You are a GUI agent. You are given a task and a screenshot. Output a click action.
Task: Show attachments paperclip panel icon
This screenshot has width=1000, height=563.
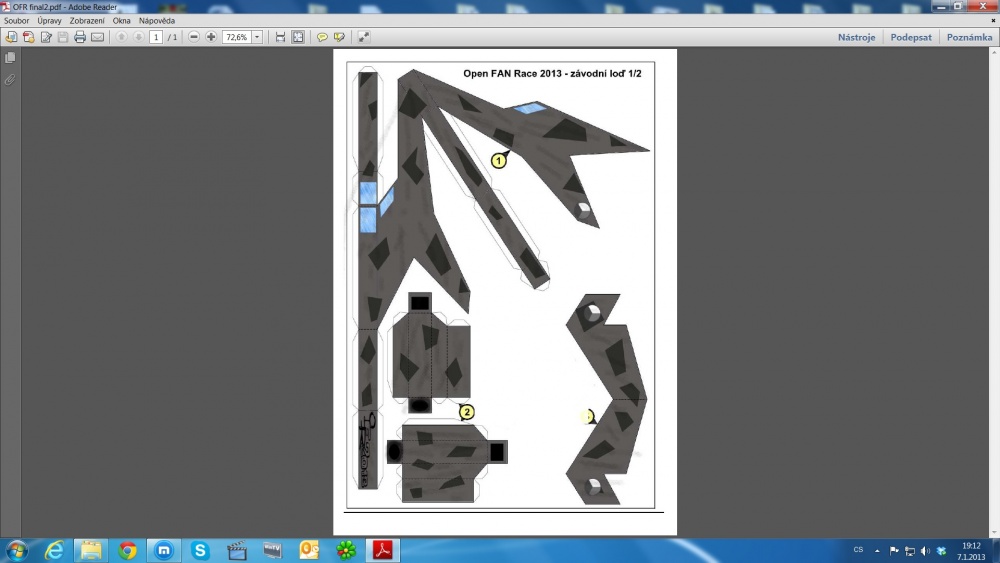[10, 80]
